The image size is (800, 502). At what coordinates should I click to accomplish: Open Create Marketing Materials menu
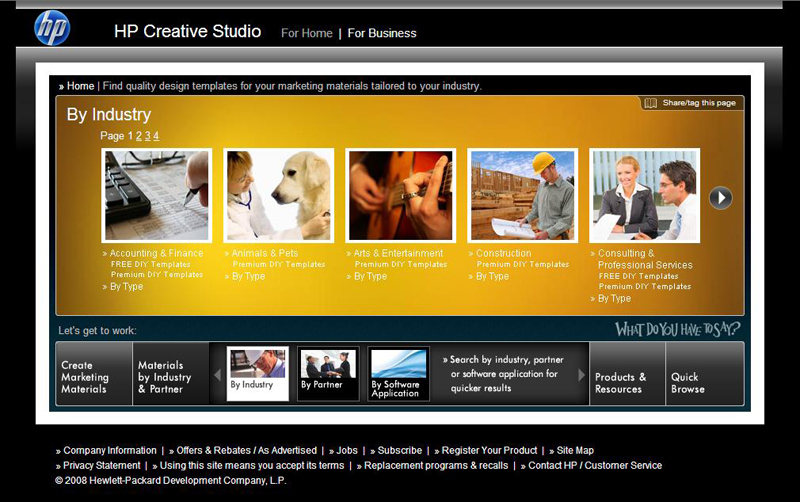pos(94,373)
